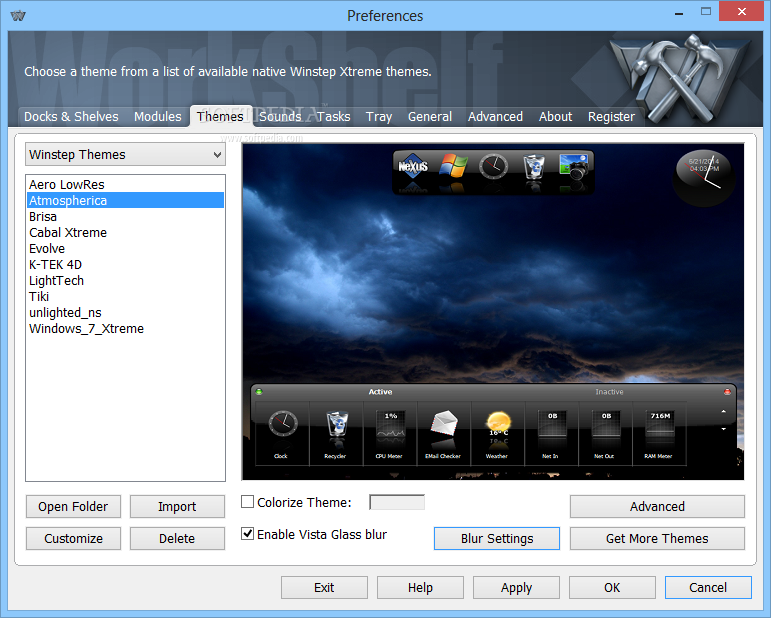Switch to the Tray tab

point(379,117)
